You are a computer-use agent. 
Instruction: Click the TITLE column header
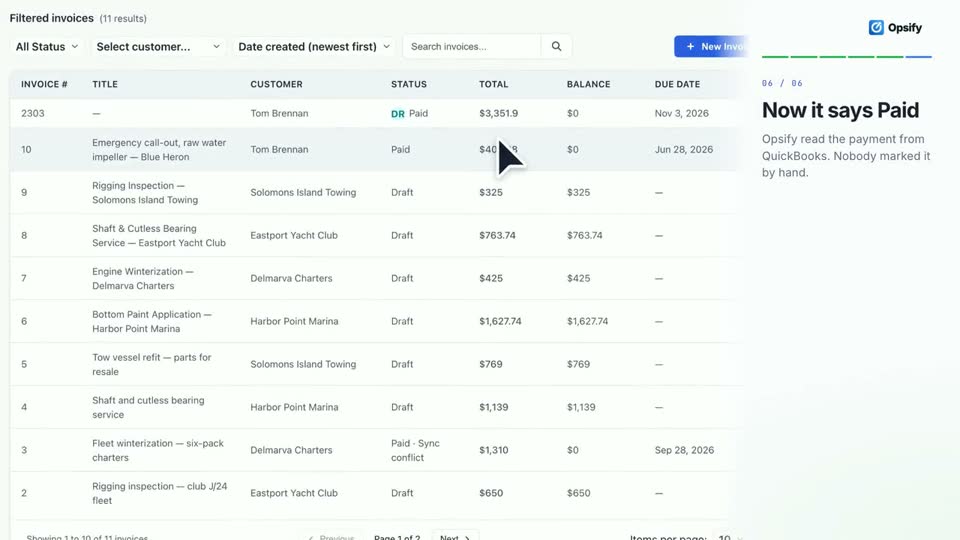tap(105, 84)
